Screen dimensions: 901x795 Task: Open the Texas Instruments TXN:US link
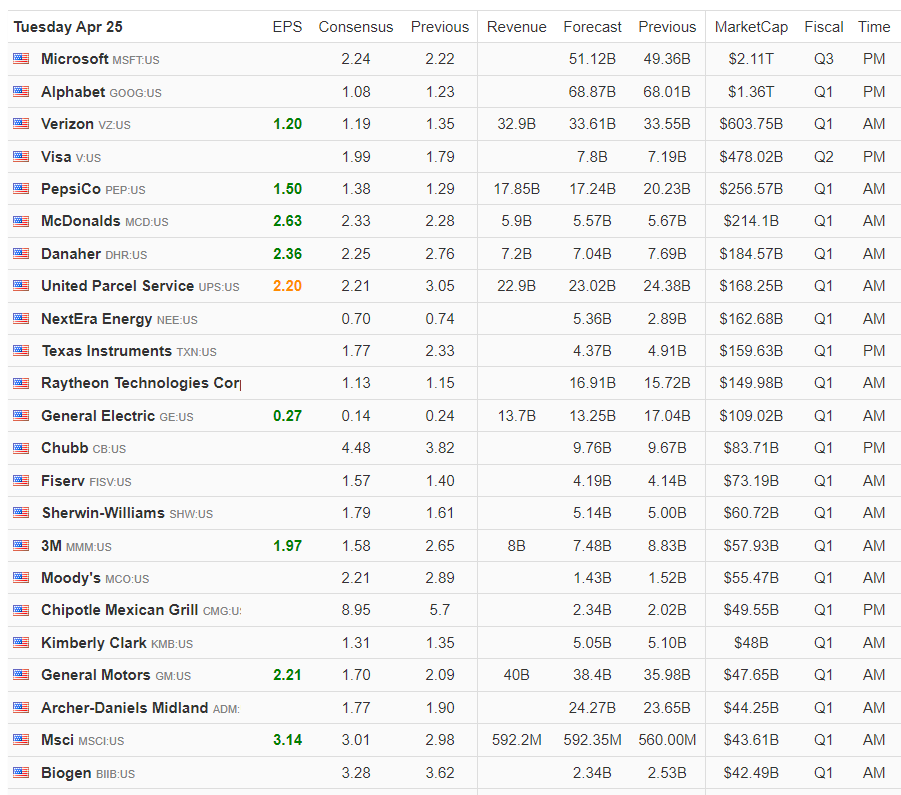[x=129, y=351]
